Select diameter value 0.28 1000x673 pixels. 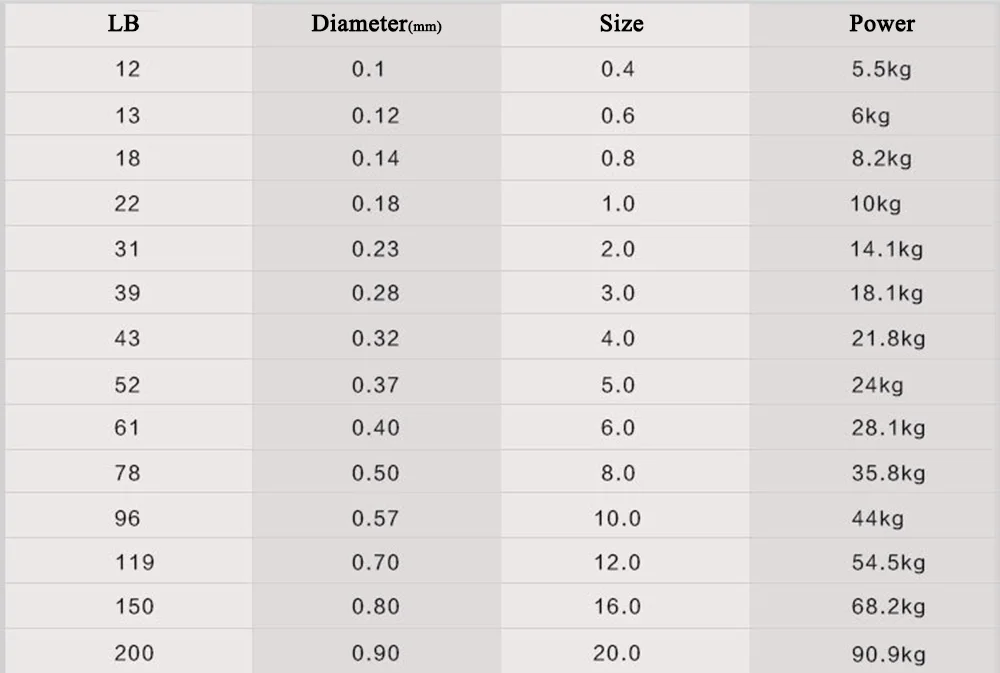[x=375, y=293]
